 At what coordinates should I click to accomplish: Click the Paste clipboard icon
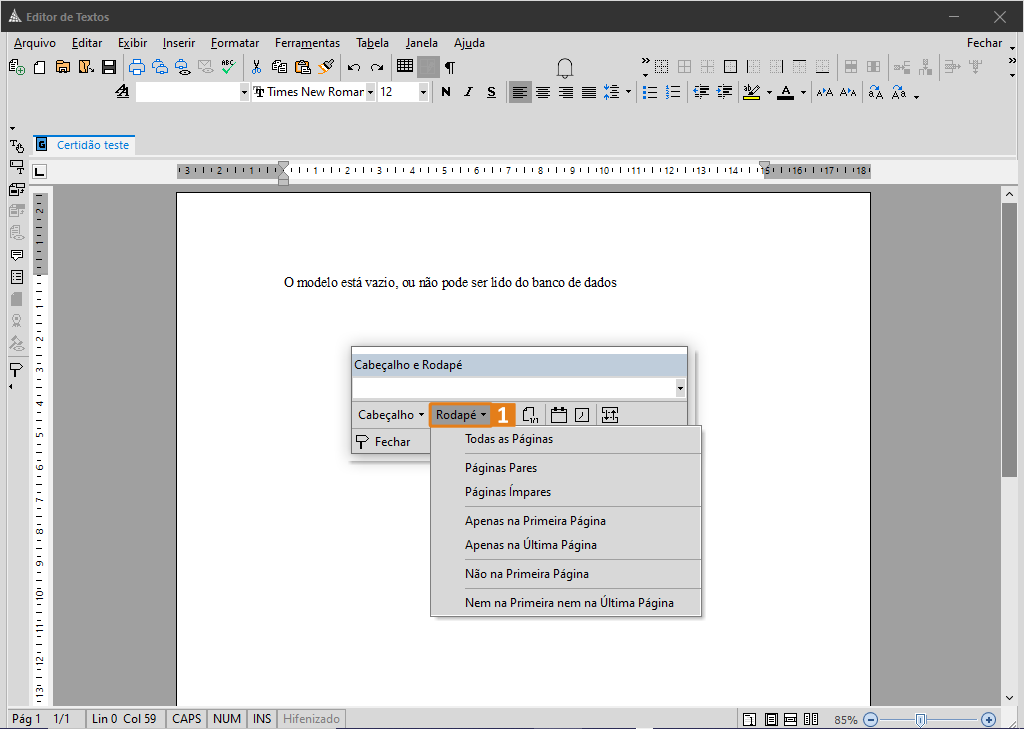(x=302, y=67)
